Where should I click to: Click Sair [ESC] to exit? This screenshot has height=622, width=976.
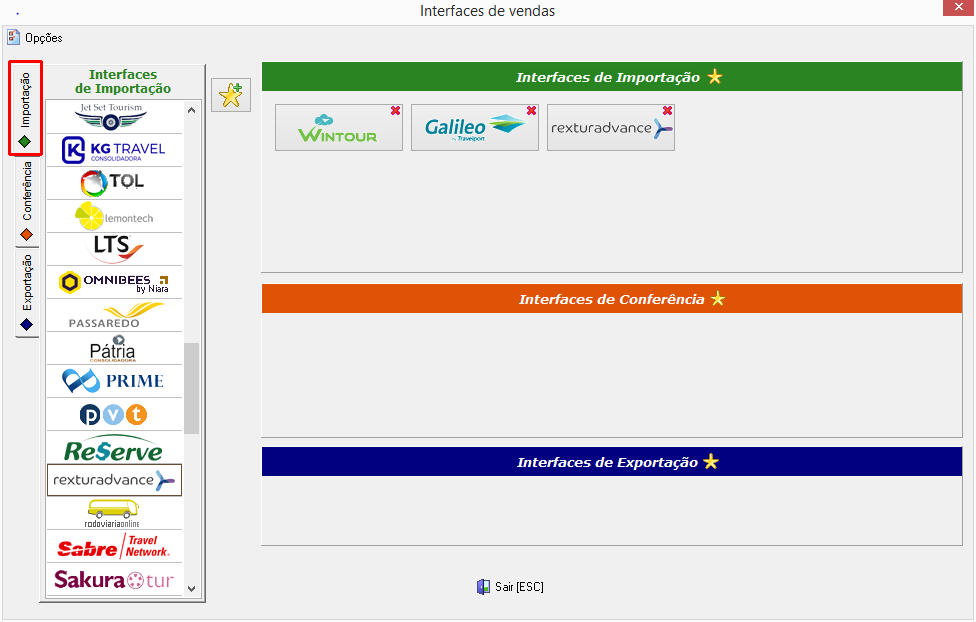point(510,587)
